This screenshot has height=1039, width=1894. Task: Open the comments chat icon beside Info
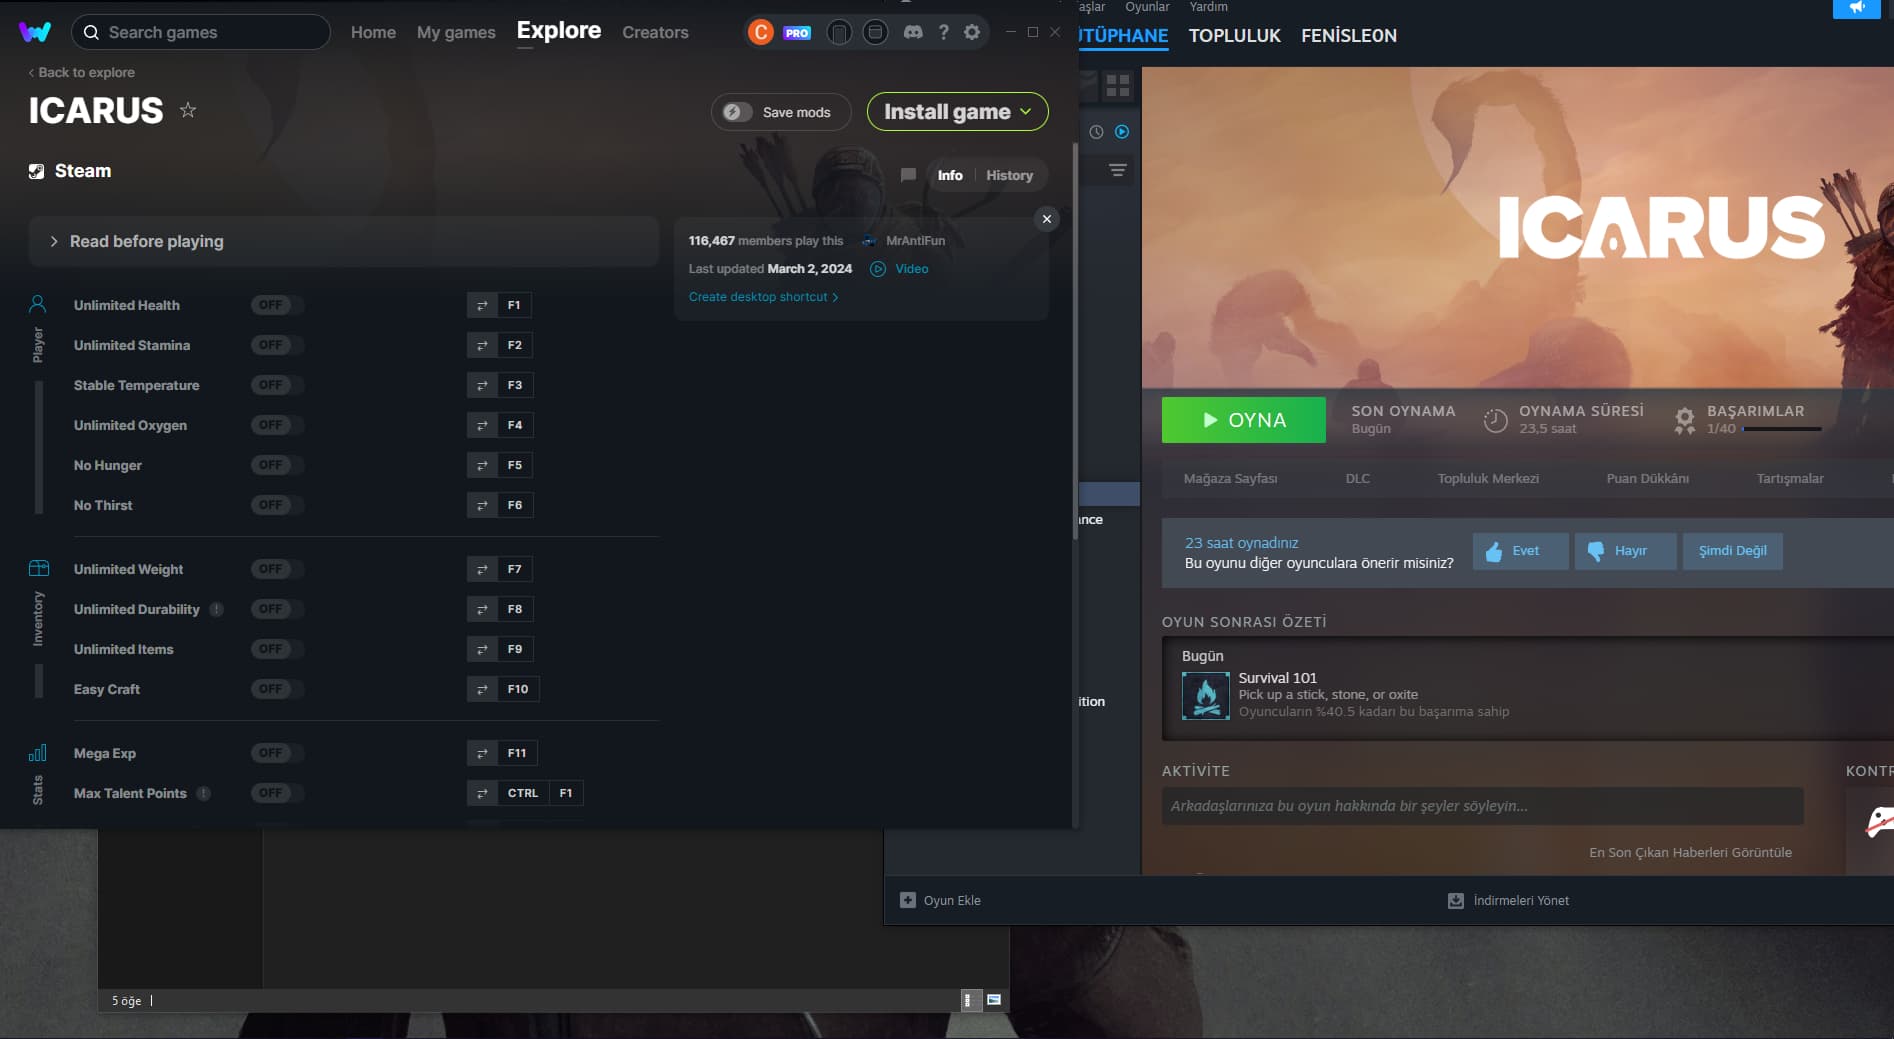click(x=908, y=175)
